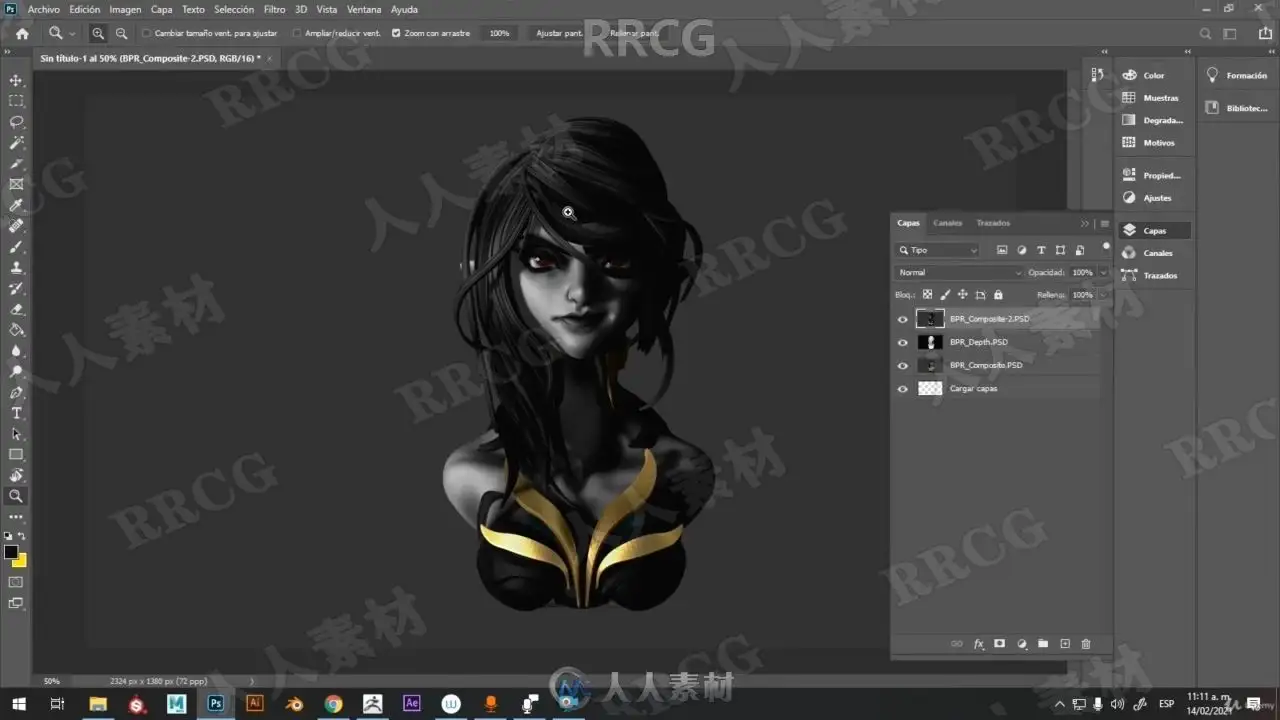Swap foreground and background colors
The width and height of the screenshot is (1280, 720).
(22, 537)
